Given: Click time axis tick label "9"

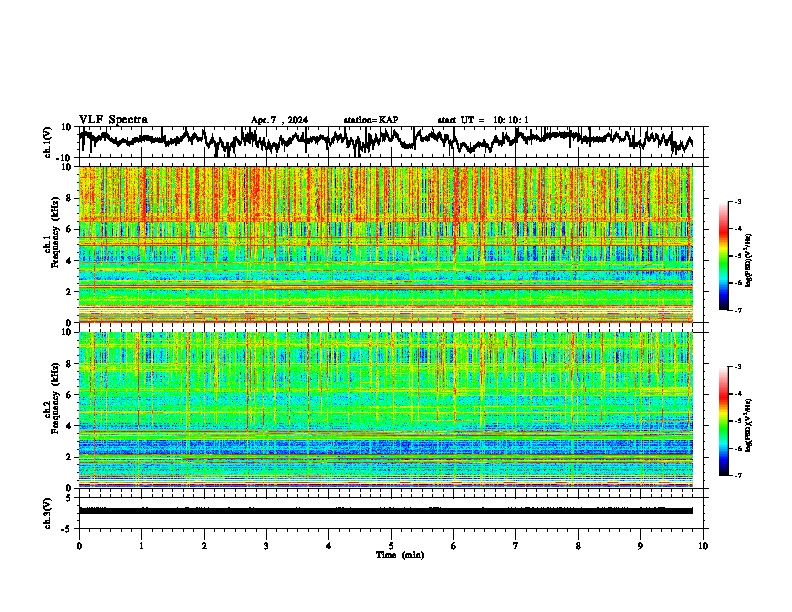Looking at the screenshot, I should tap(640, 546).
